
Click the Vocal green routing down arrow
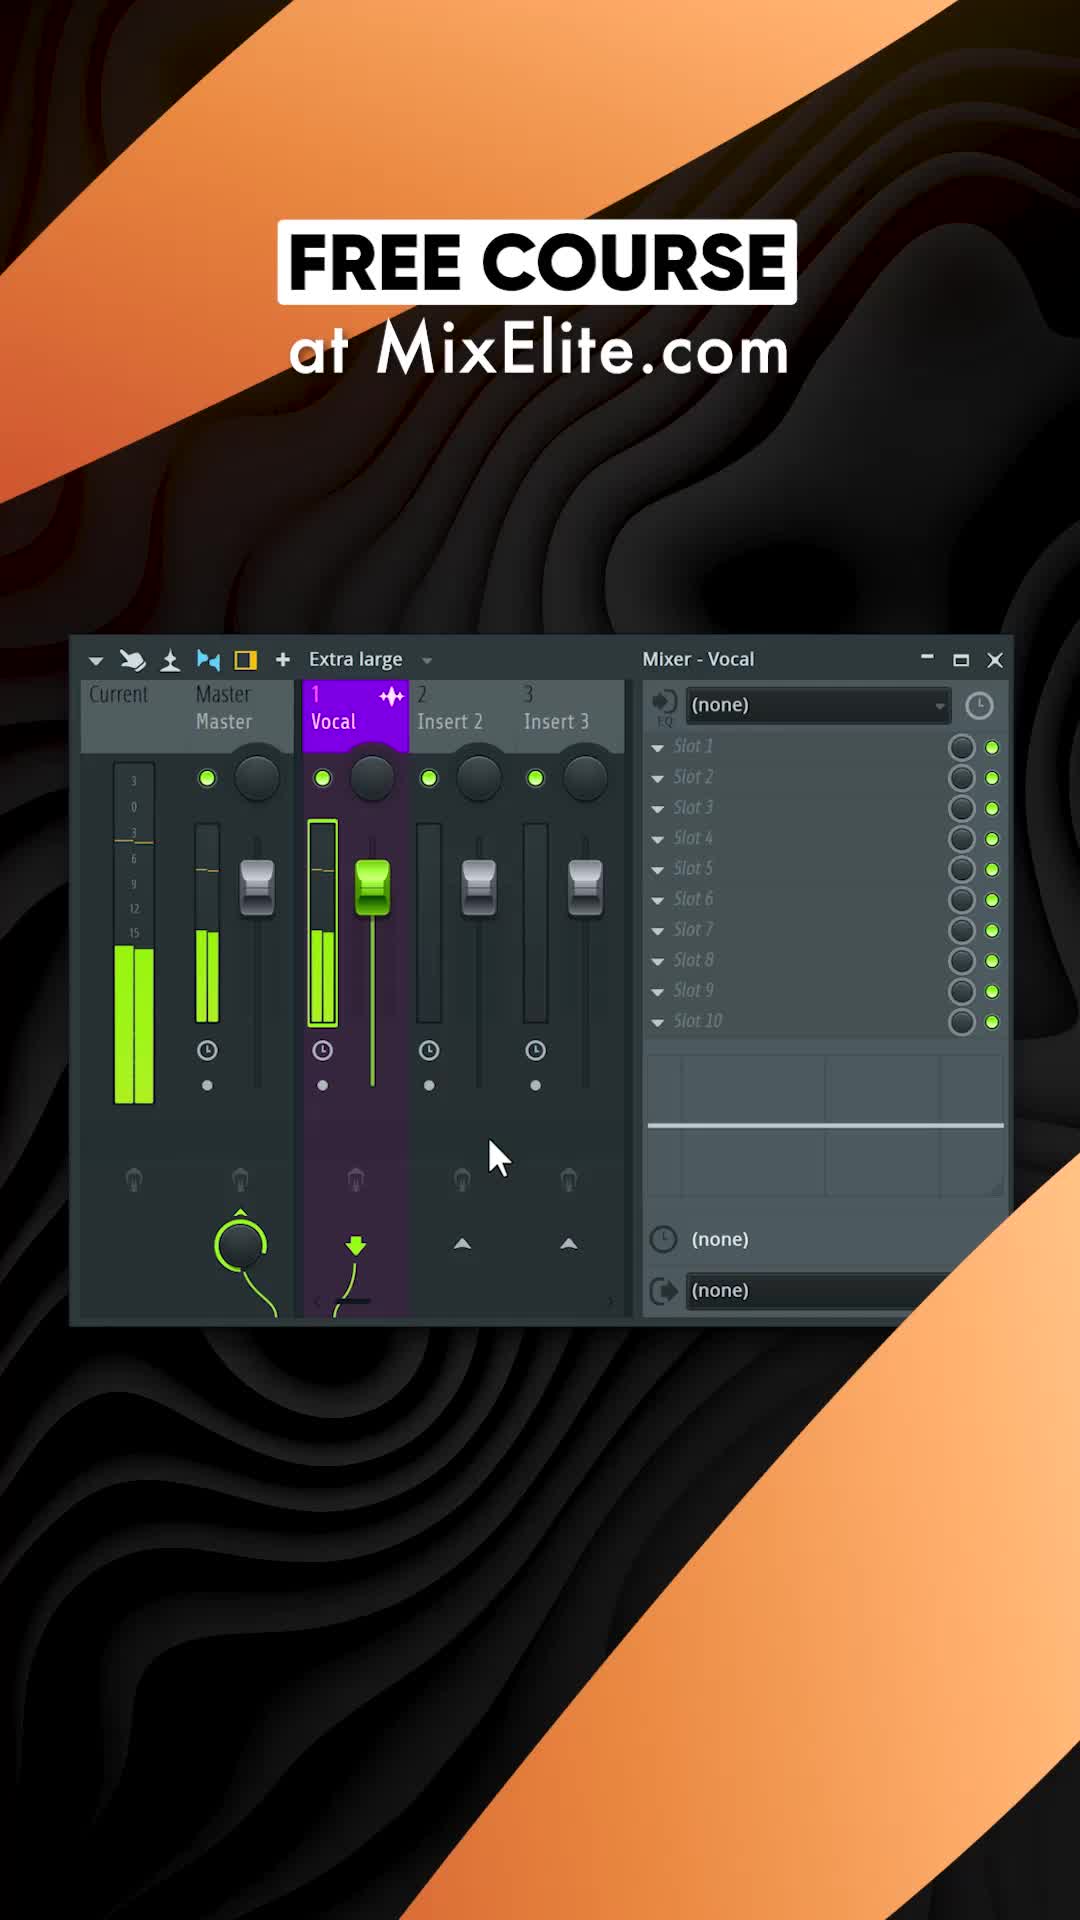pos(355,1245)
